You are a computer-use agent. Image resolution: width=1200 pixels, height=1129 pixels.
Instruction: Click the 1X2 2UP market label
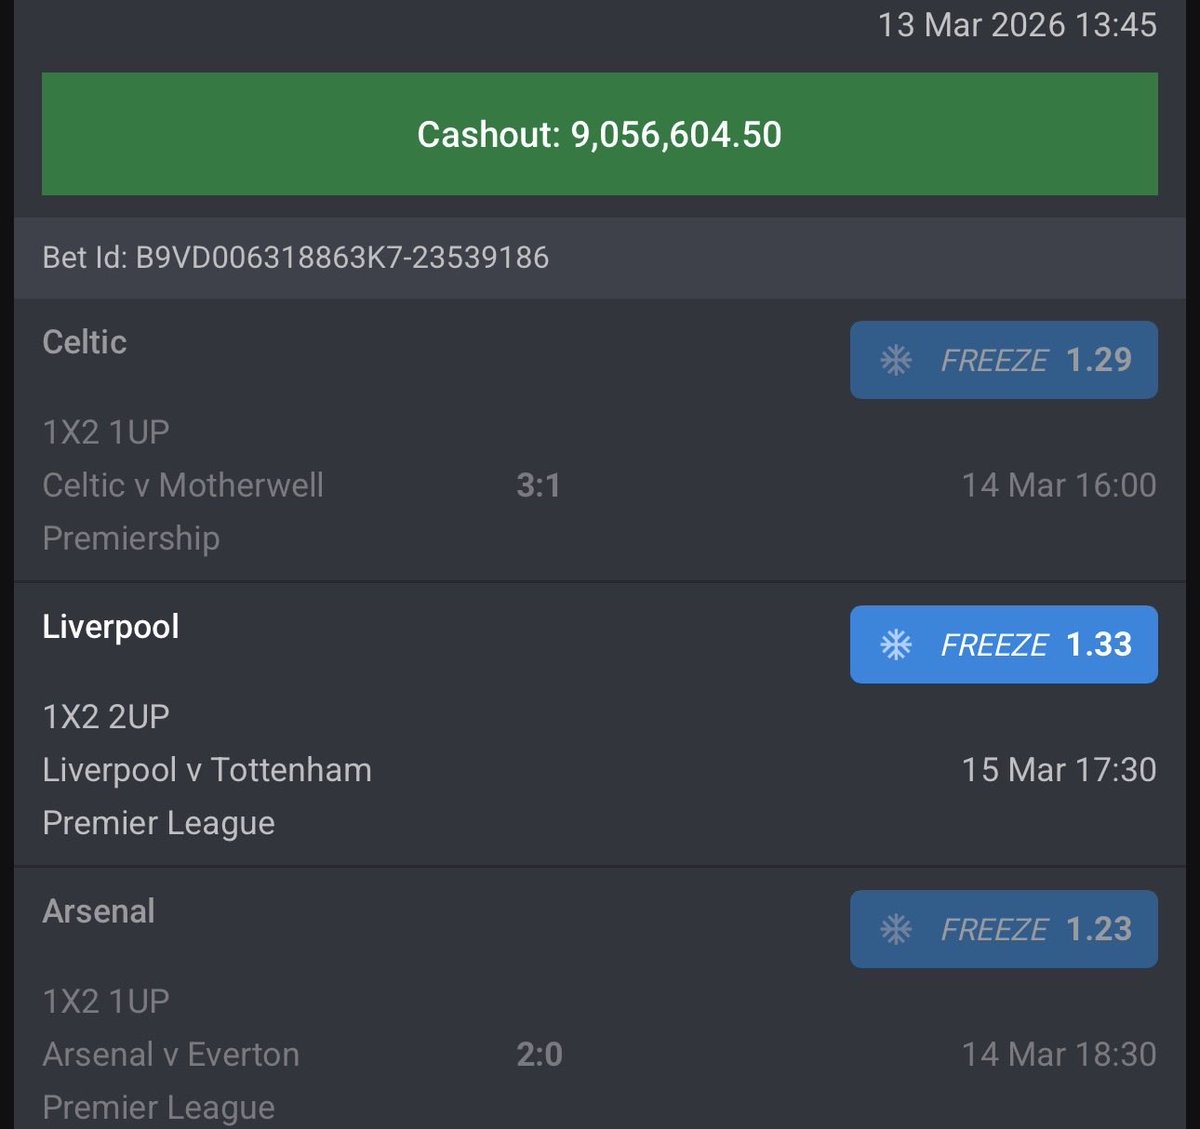pyautogui.click(x=106, y=716)
